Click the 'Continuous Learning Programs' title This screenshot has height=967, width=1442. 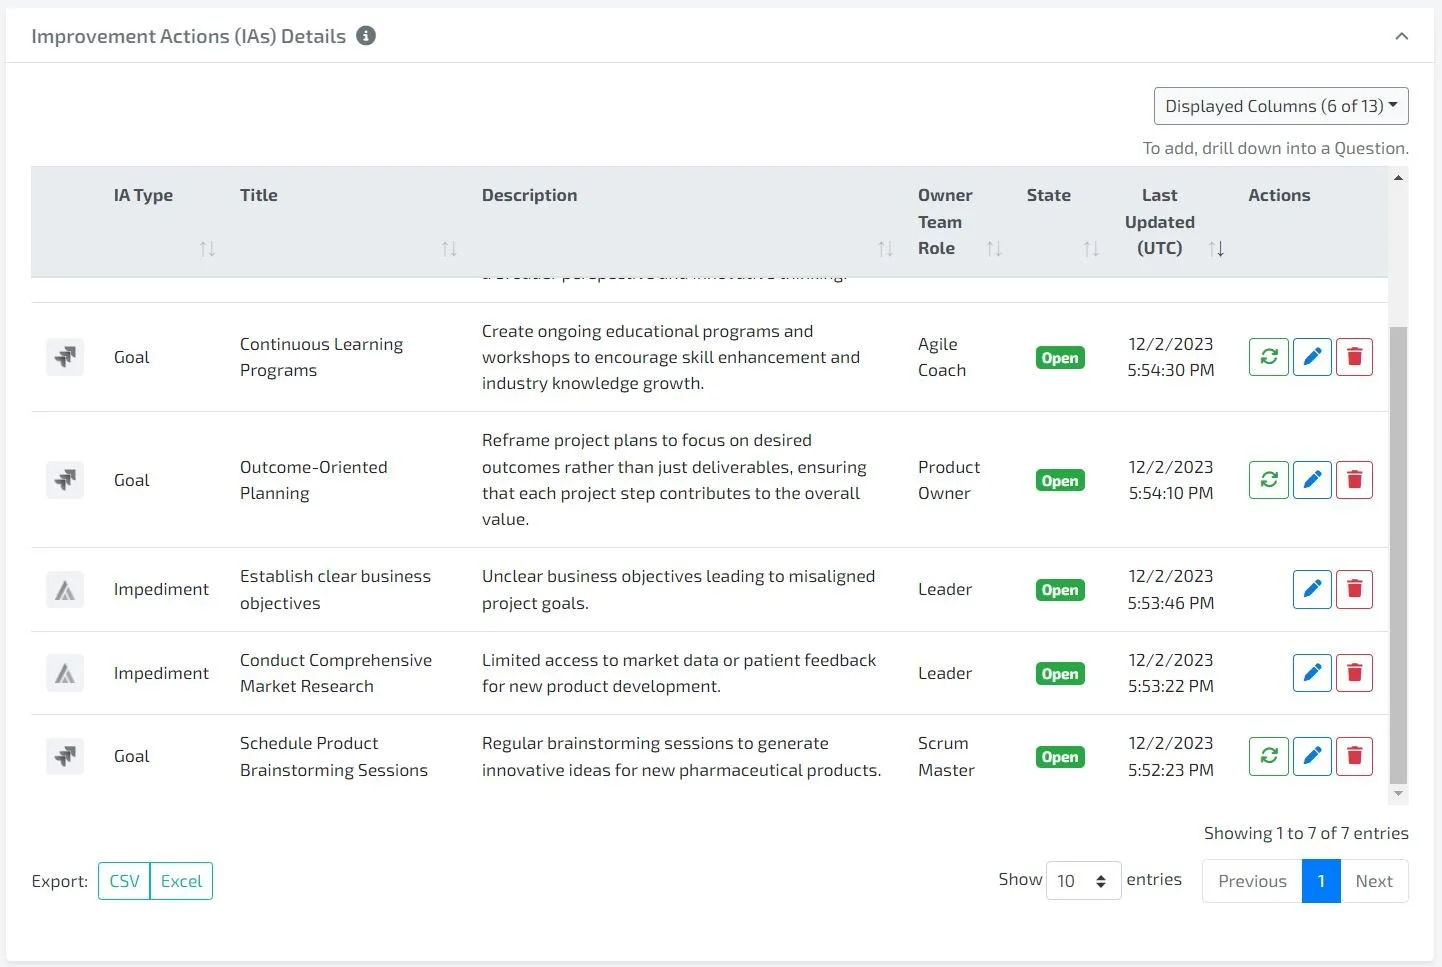[x=321, y=357]
